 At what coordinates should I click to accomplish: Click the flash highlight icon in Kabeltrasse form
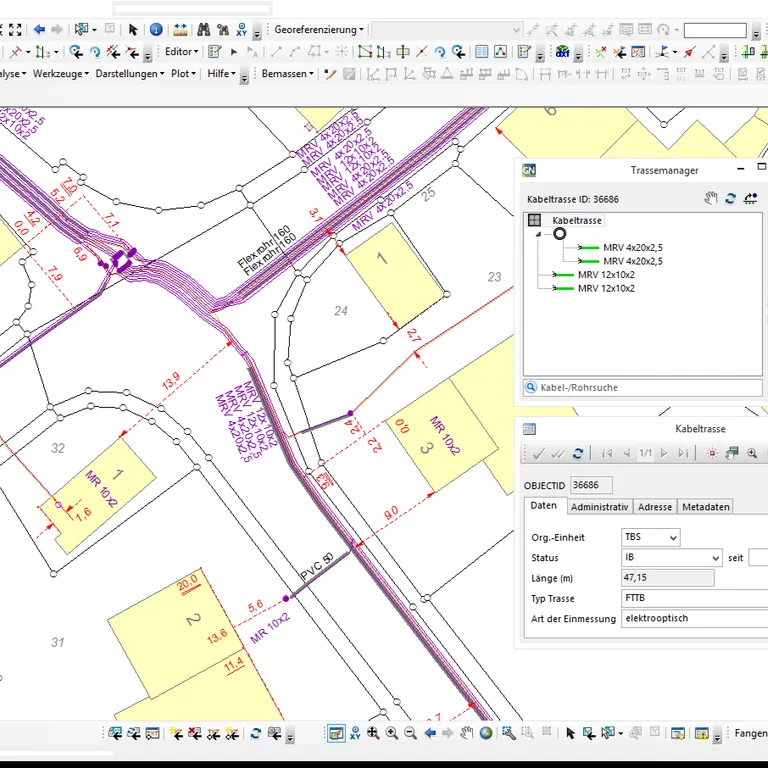click(x=712, y=454)
